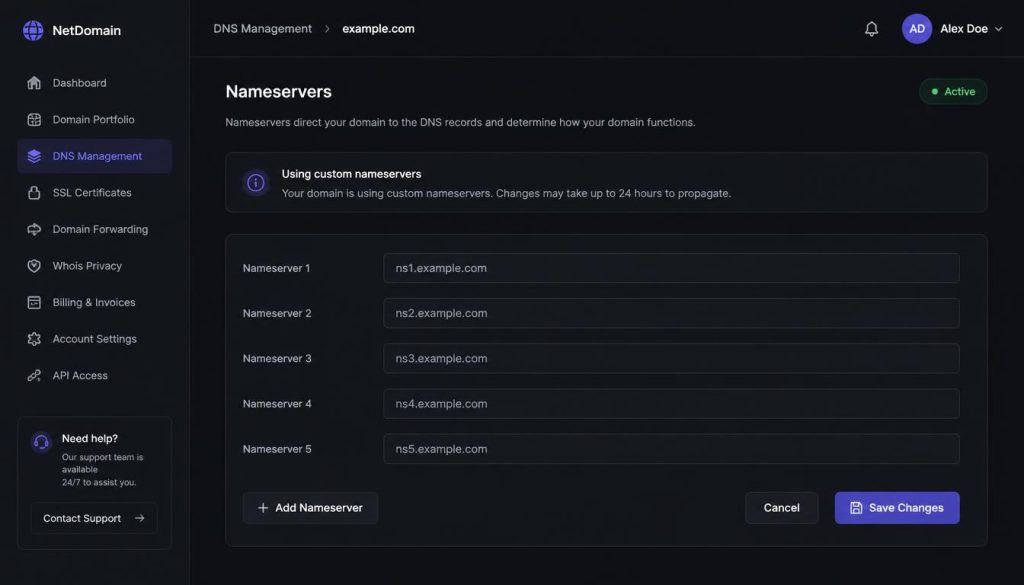Image resolution: width=1024 pixels, height=585 pixels.
Task: Save Changes to nameservers
Action: 897,508
